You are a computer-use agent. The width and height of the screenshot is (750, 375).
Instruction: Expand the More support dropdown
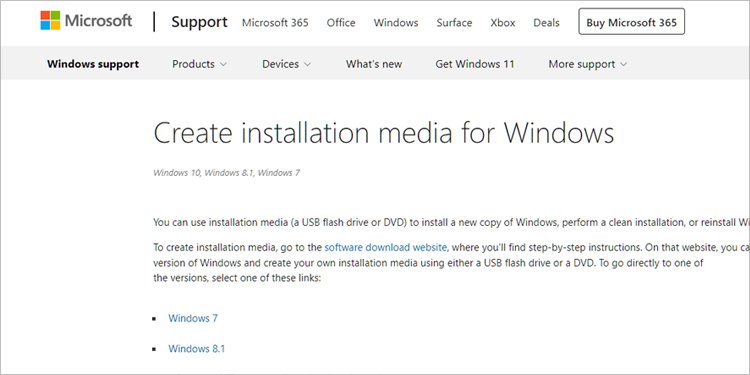click(x=587, y=64)
